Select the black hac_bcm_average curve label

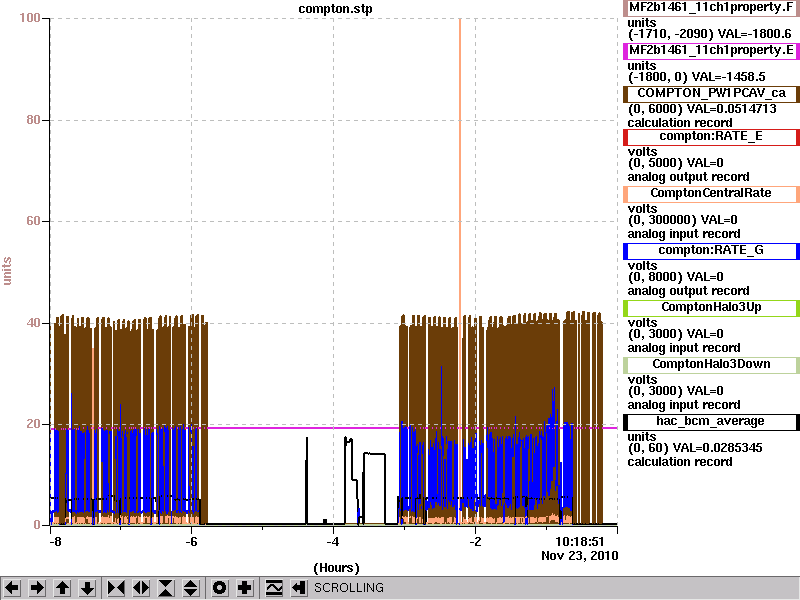click(x=711, y=421)
